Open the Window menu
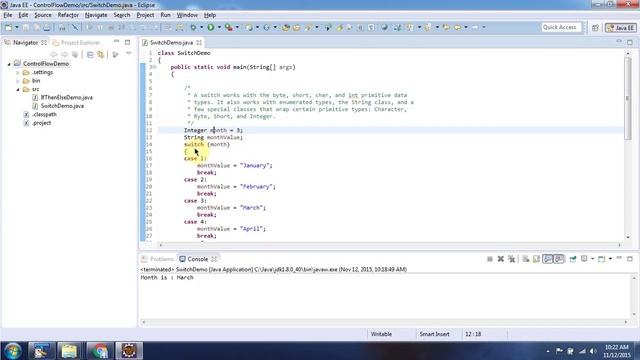Viewport: 640px width, 360px height. 187,15
